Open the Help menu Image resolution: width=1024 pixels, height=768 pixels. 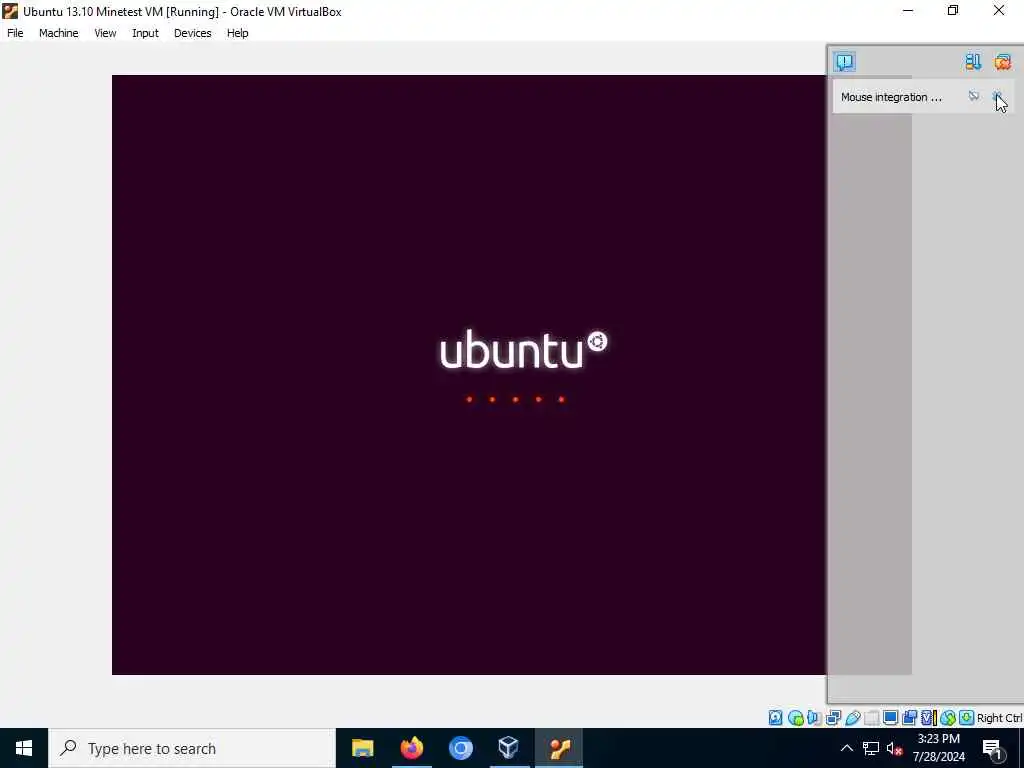(238, 33)
